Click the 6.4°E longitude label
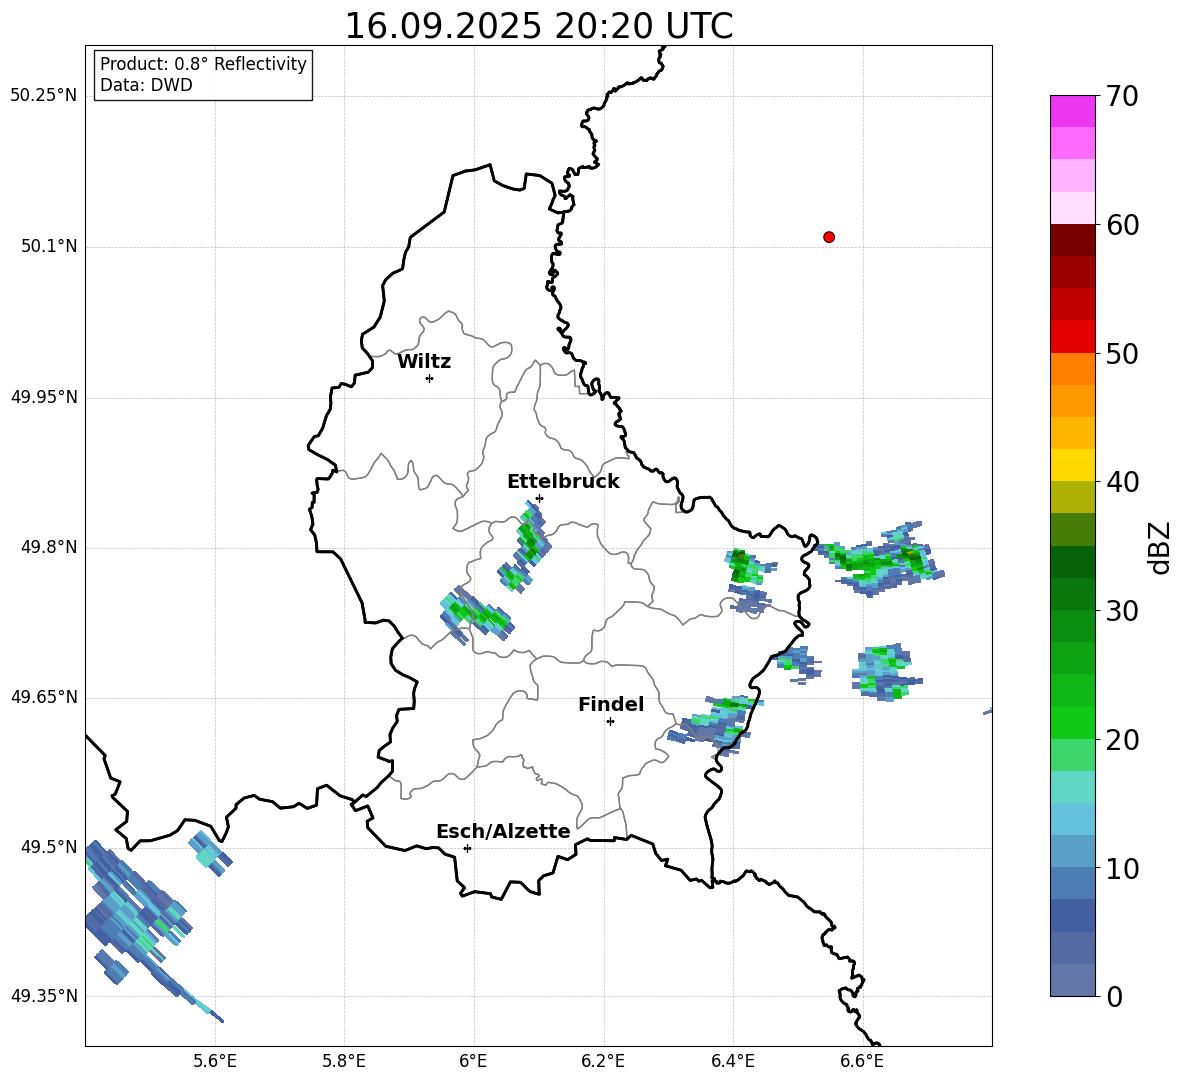Viewport: 1184px width, 1081px height. coord(732,1061)
